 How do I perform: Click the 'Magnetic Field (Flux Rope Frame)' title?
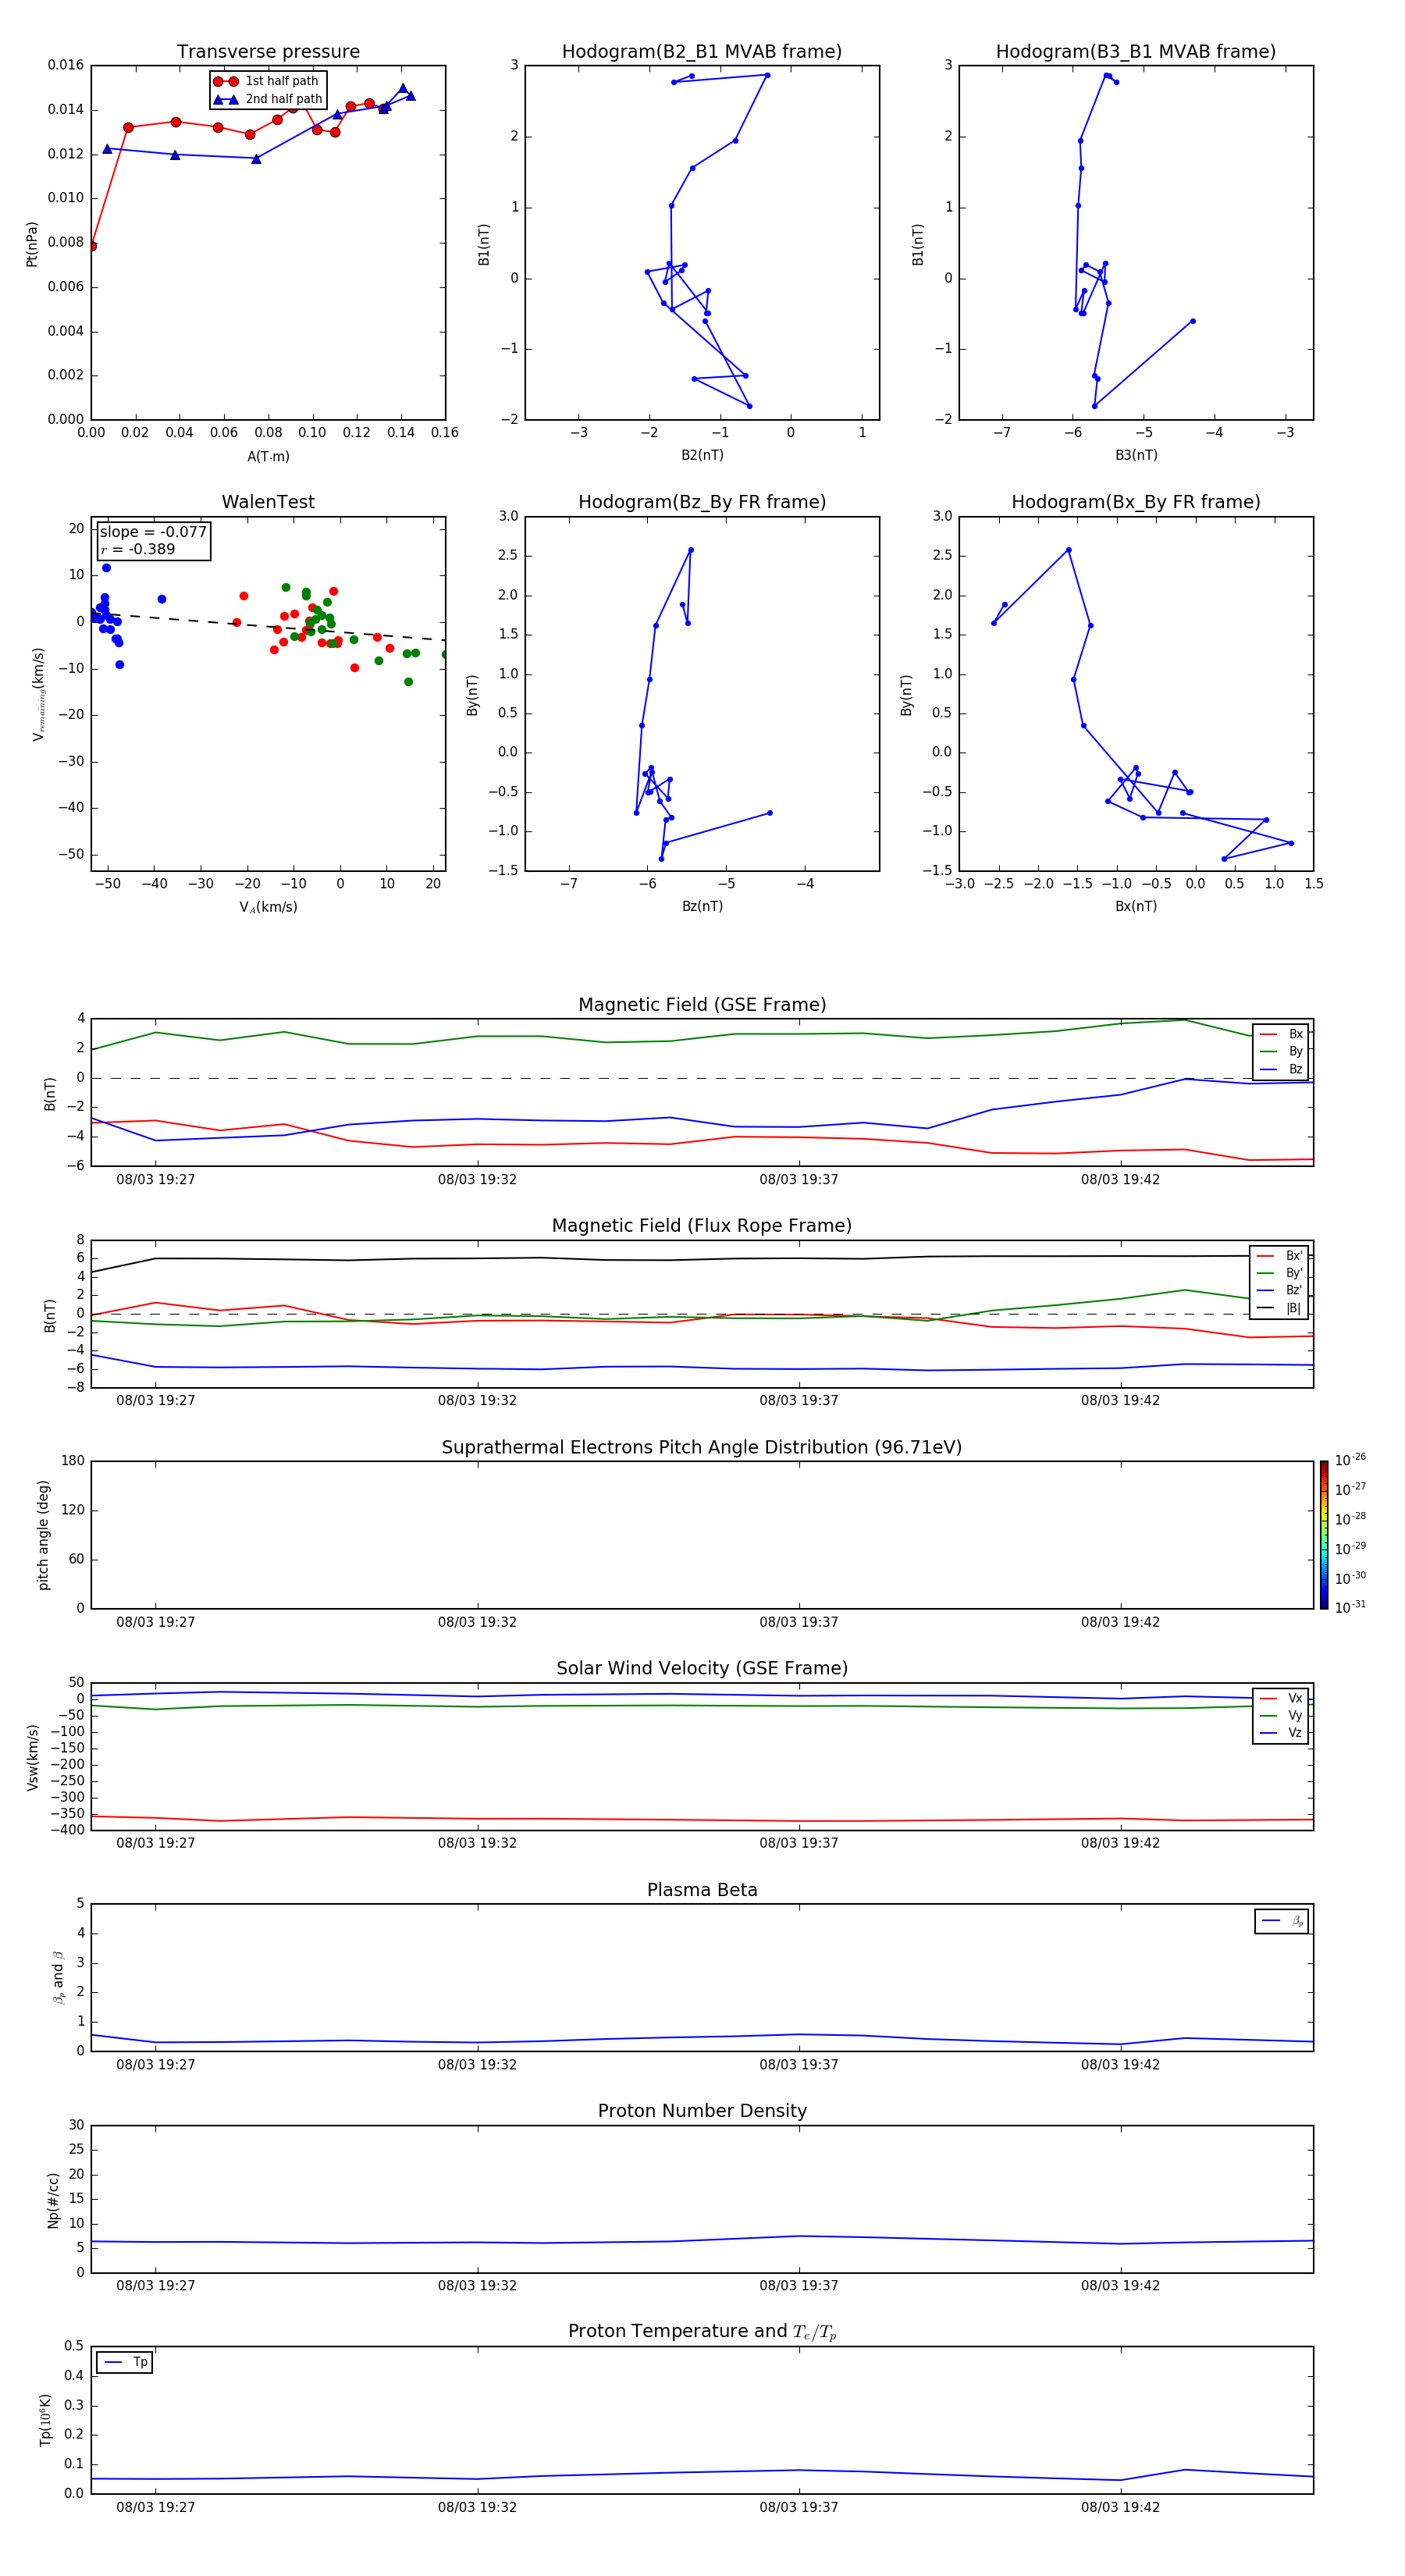click(x=702, y=1226)
